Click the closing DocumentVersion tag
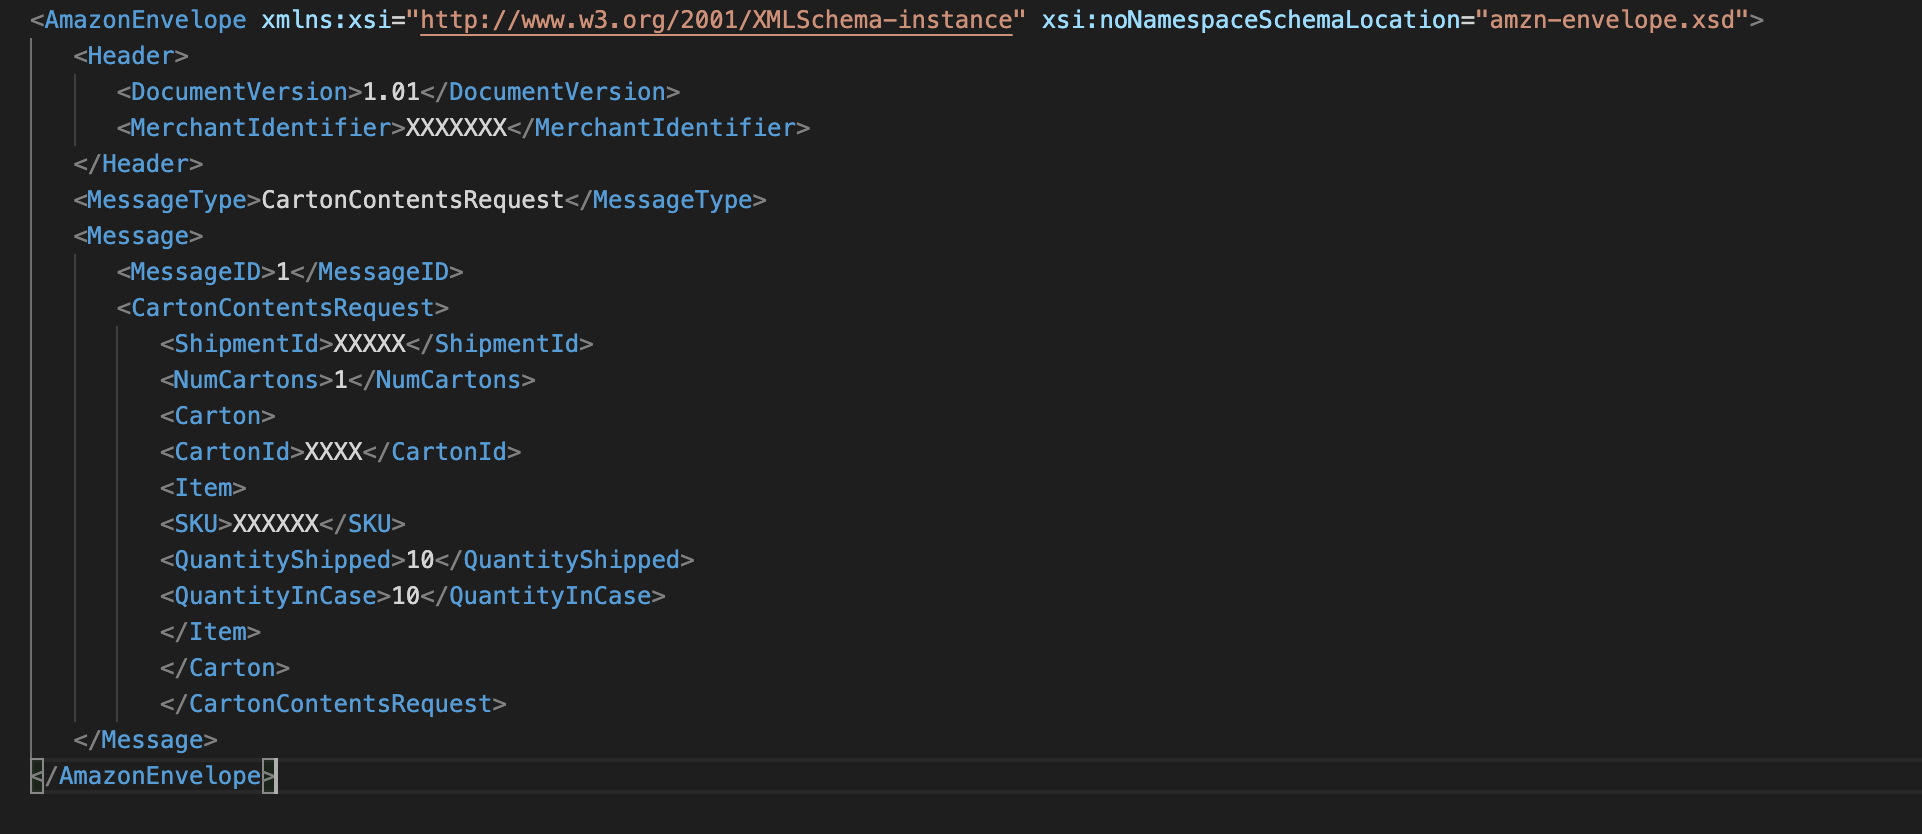The height and width of the screenshot is (834, 1922). [550, 92]
